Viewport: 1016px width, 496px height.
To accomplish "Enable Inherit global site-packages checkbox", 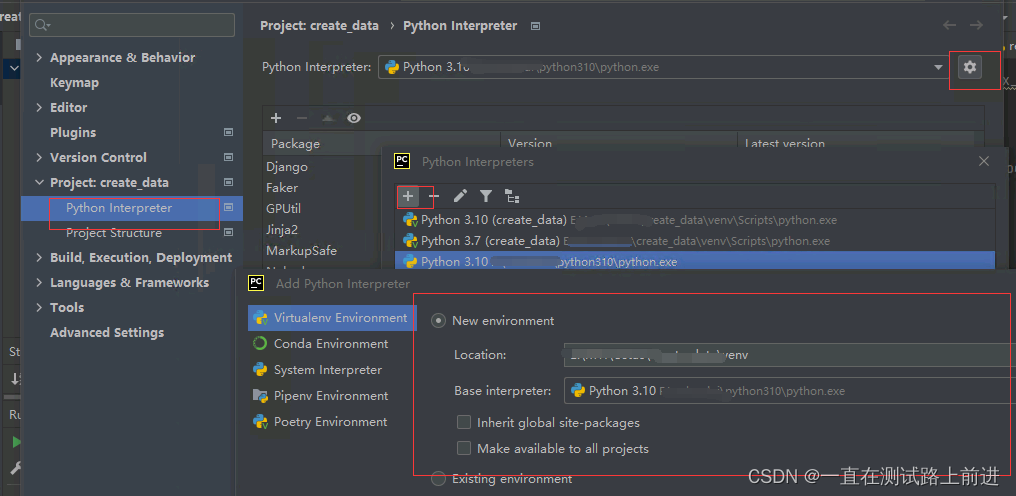I will tap(464, 422).
